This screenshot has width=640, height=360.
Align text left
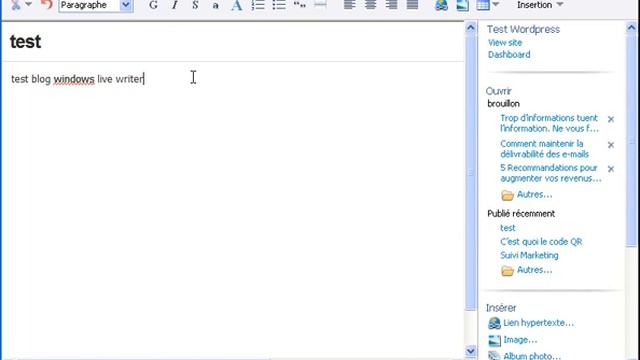pyautogui.click(x=349, y=5)
